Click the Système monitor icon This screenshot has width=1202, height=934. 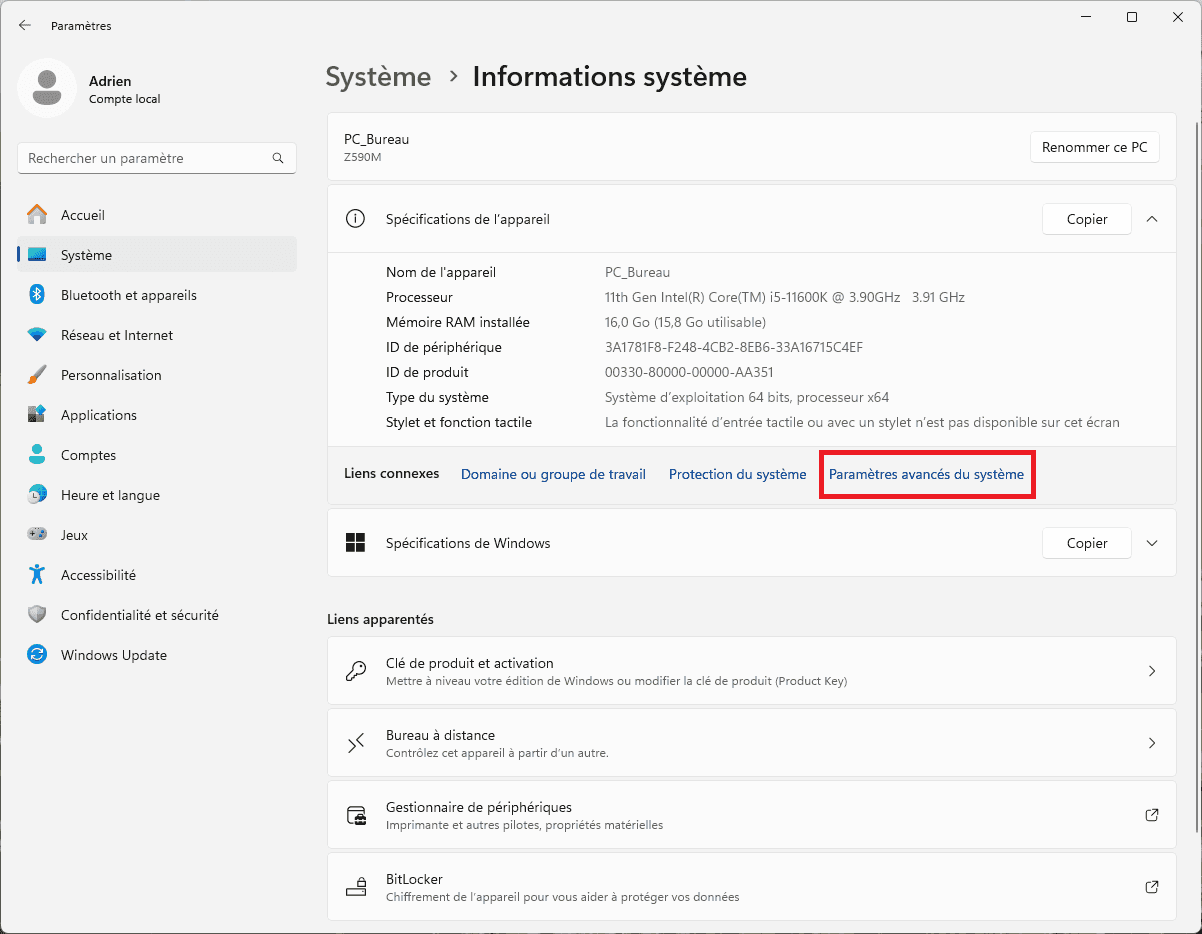click(x=37, y=255)
